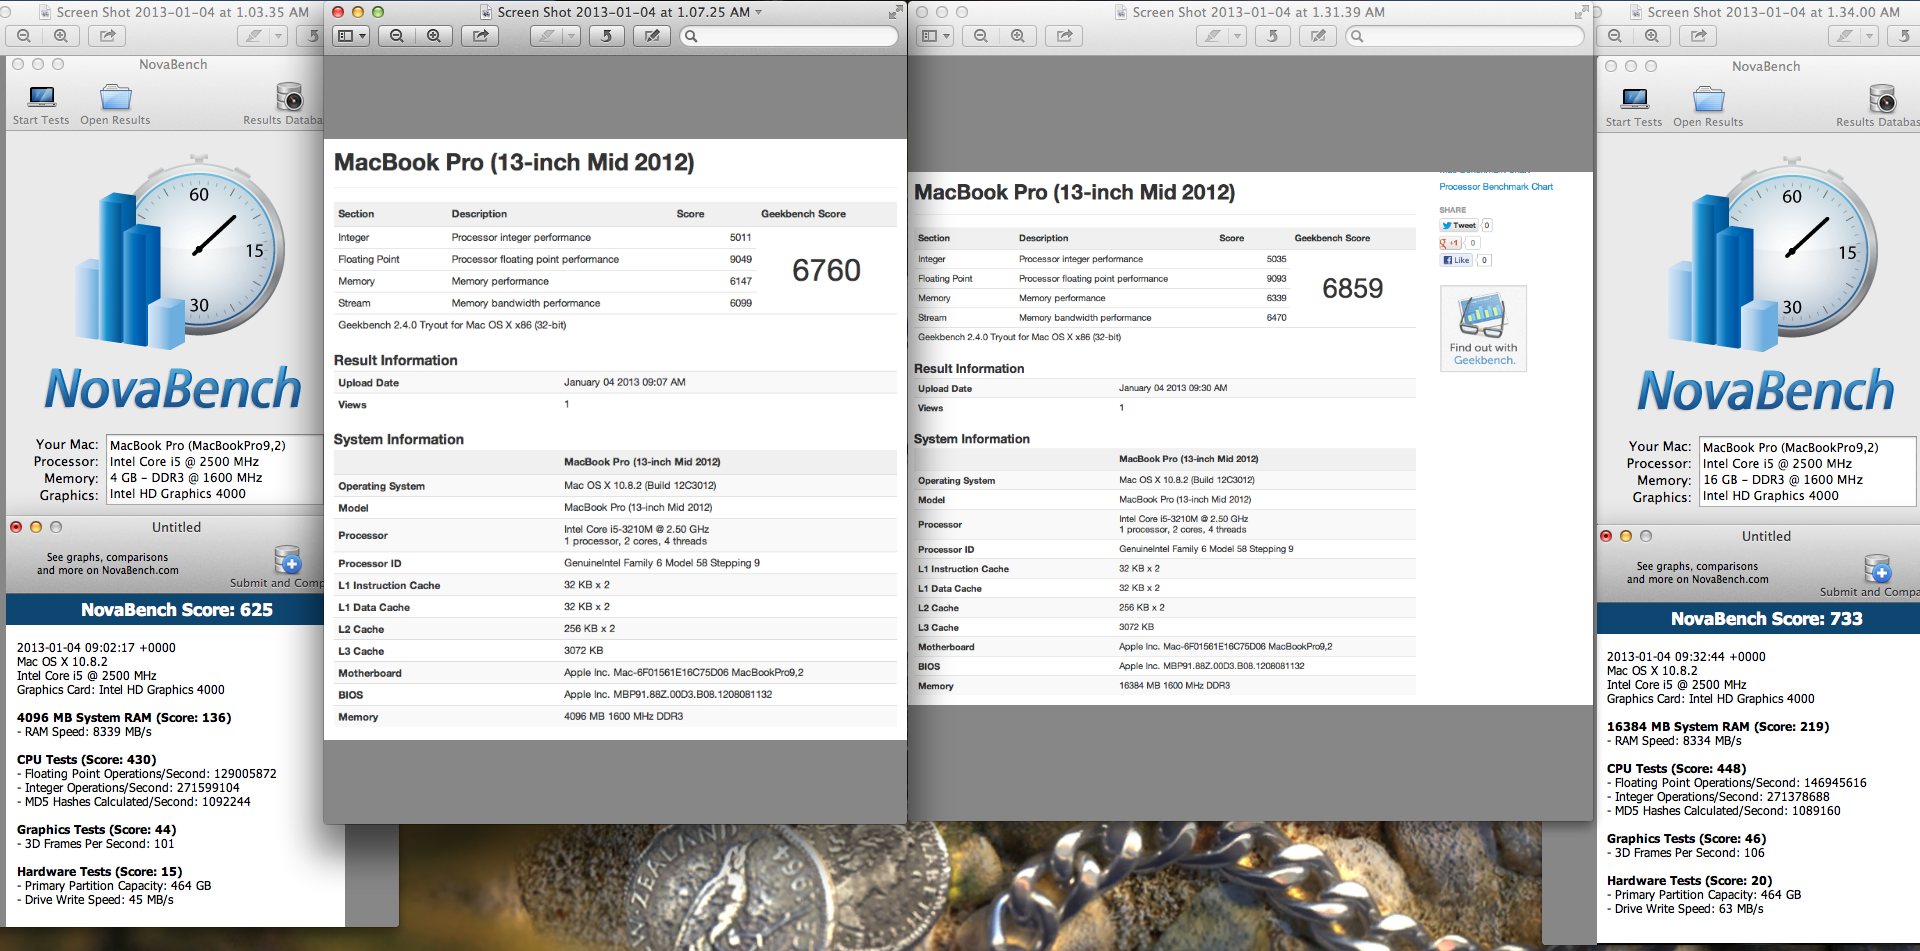Screen dimensions: 1920x951
Task: Click the Find out with Geekbench banner
Action: coord(1483,329)
